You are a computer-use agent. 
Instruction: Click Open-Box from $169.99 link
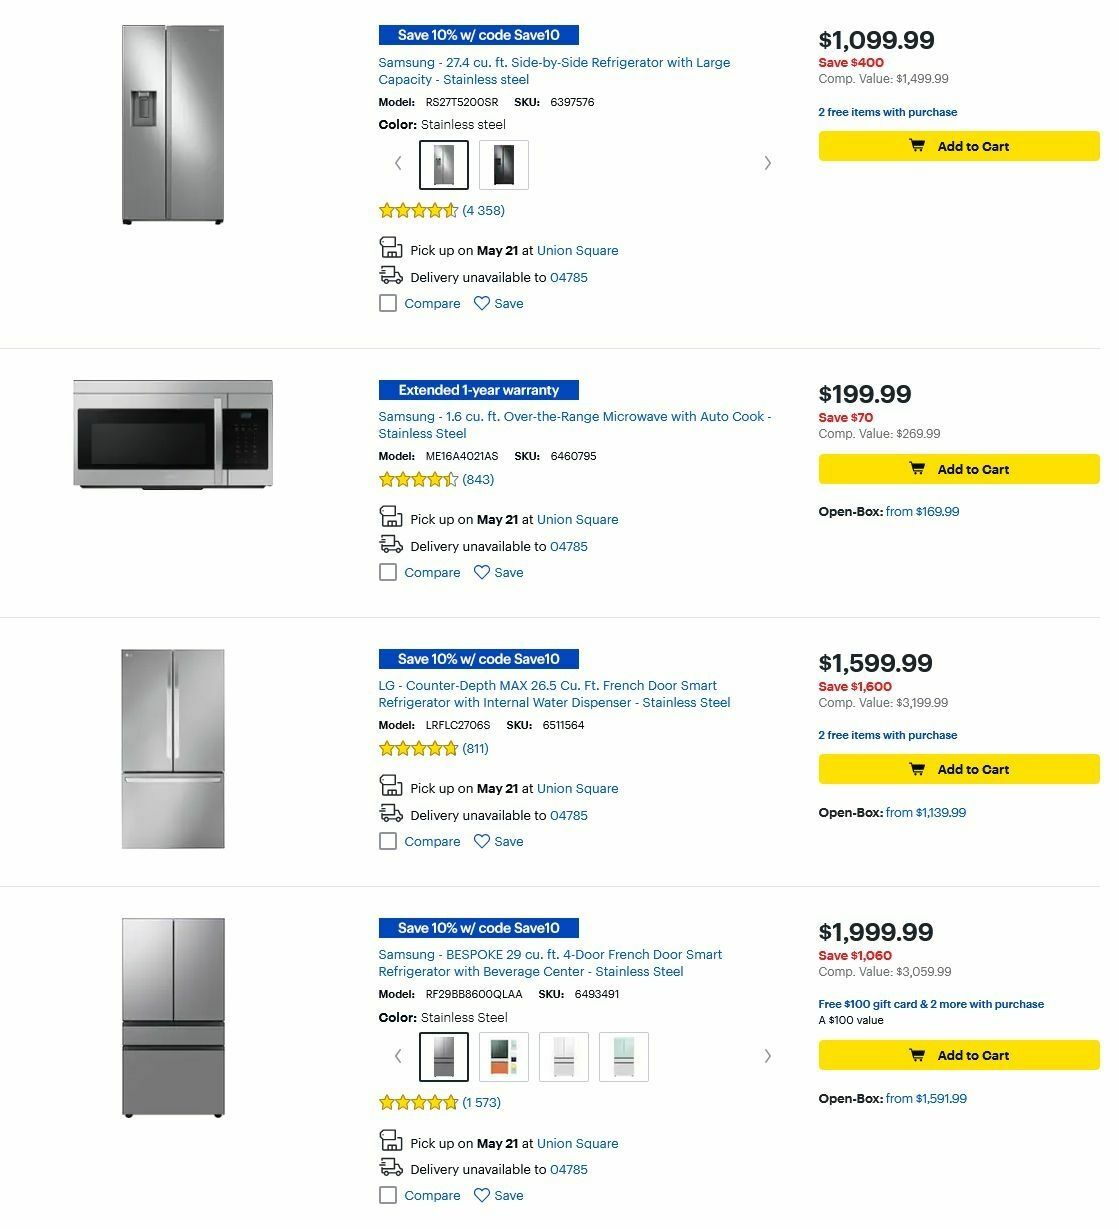tap(921, 511)
